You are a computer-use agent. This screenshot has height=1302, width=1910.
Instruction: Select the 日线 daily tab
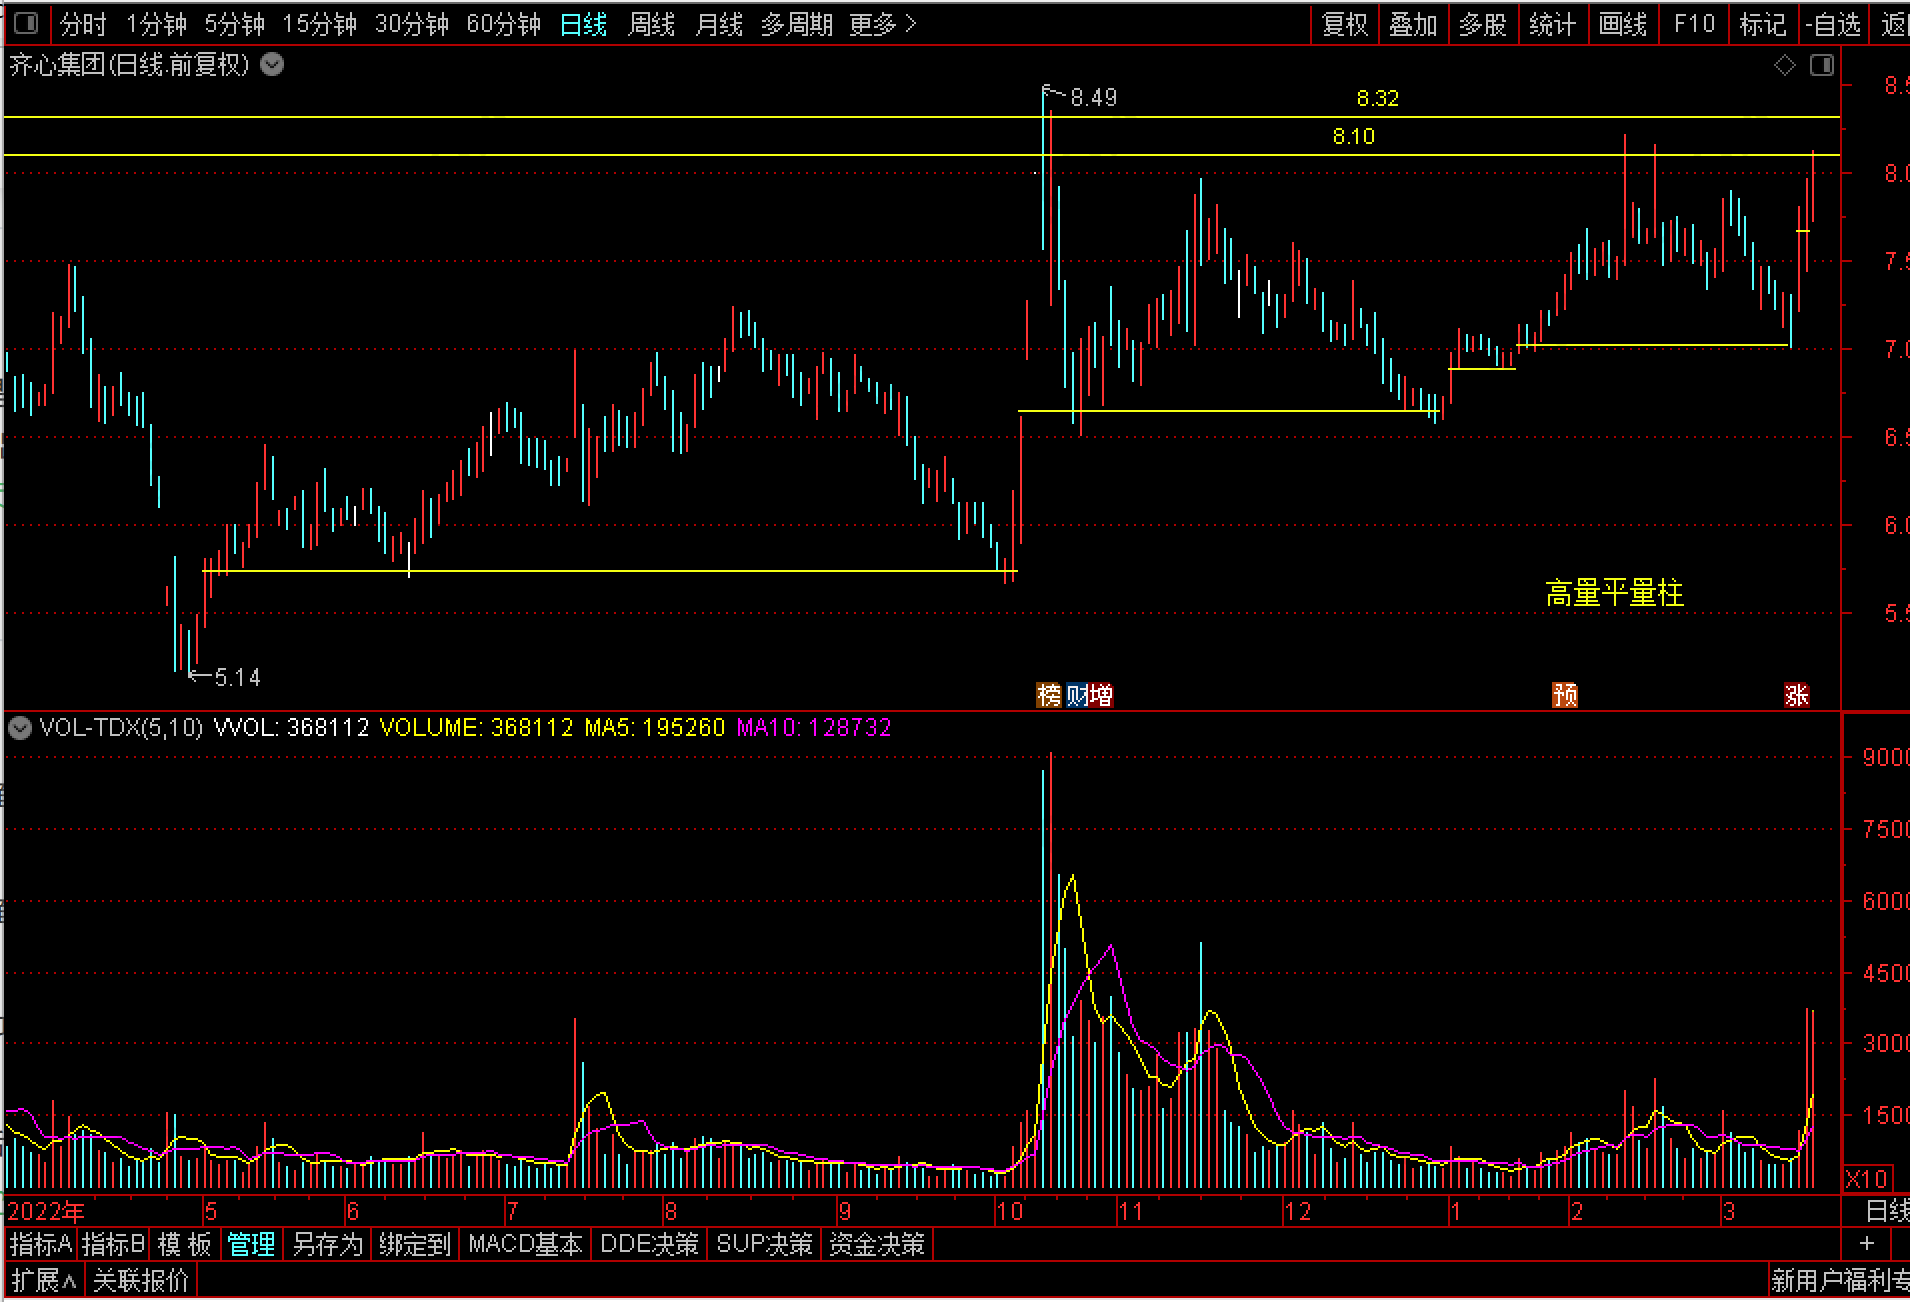(584, 24)
